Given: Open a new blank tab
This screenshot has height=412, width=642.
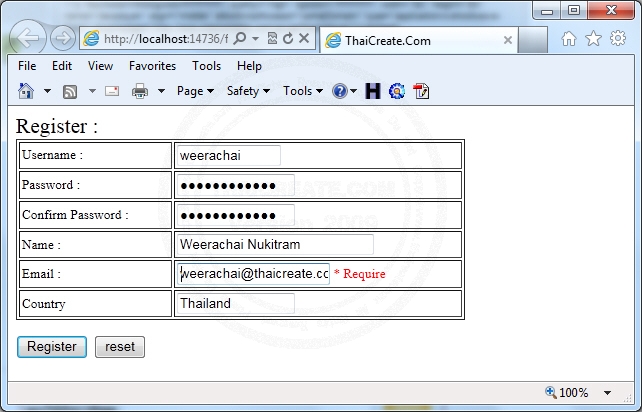Looking at the screenshot, I should pos(533,40).
